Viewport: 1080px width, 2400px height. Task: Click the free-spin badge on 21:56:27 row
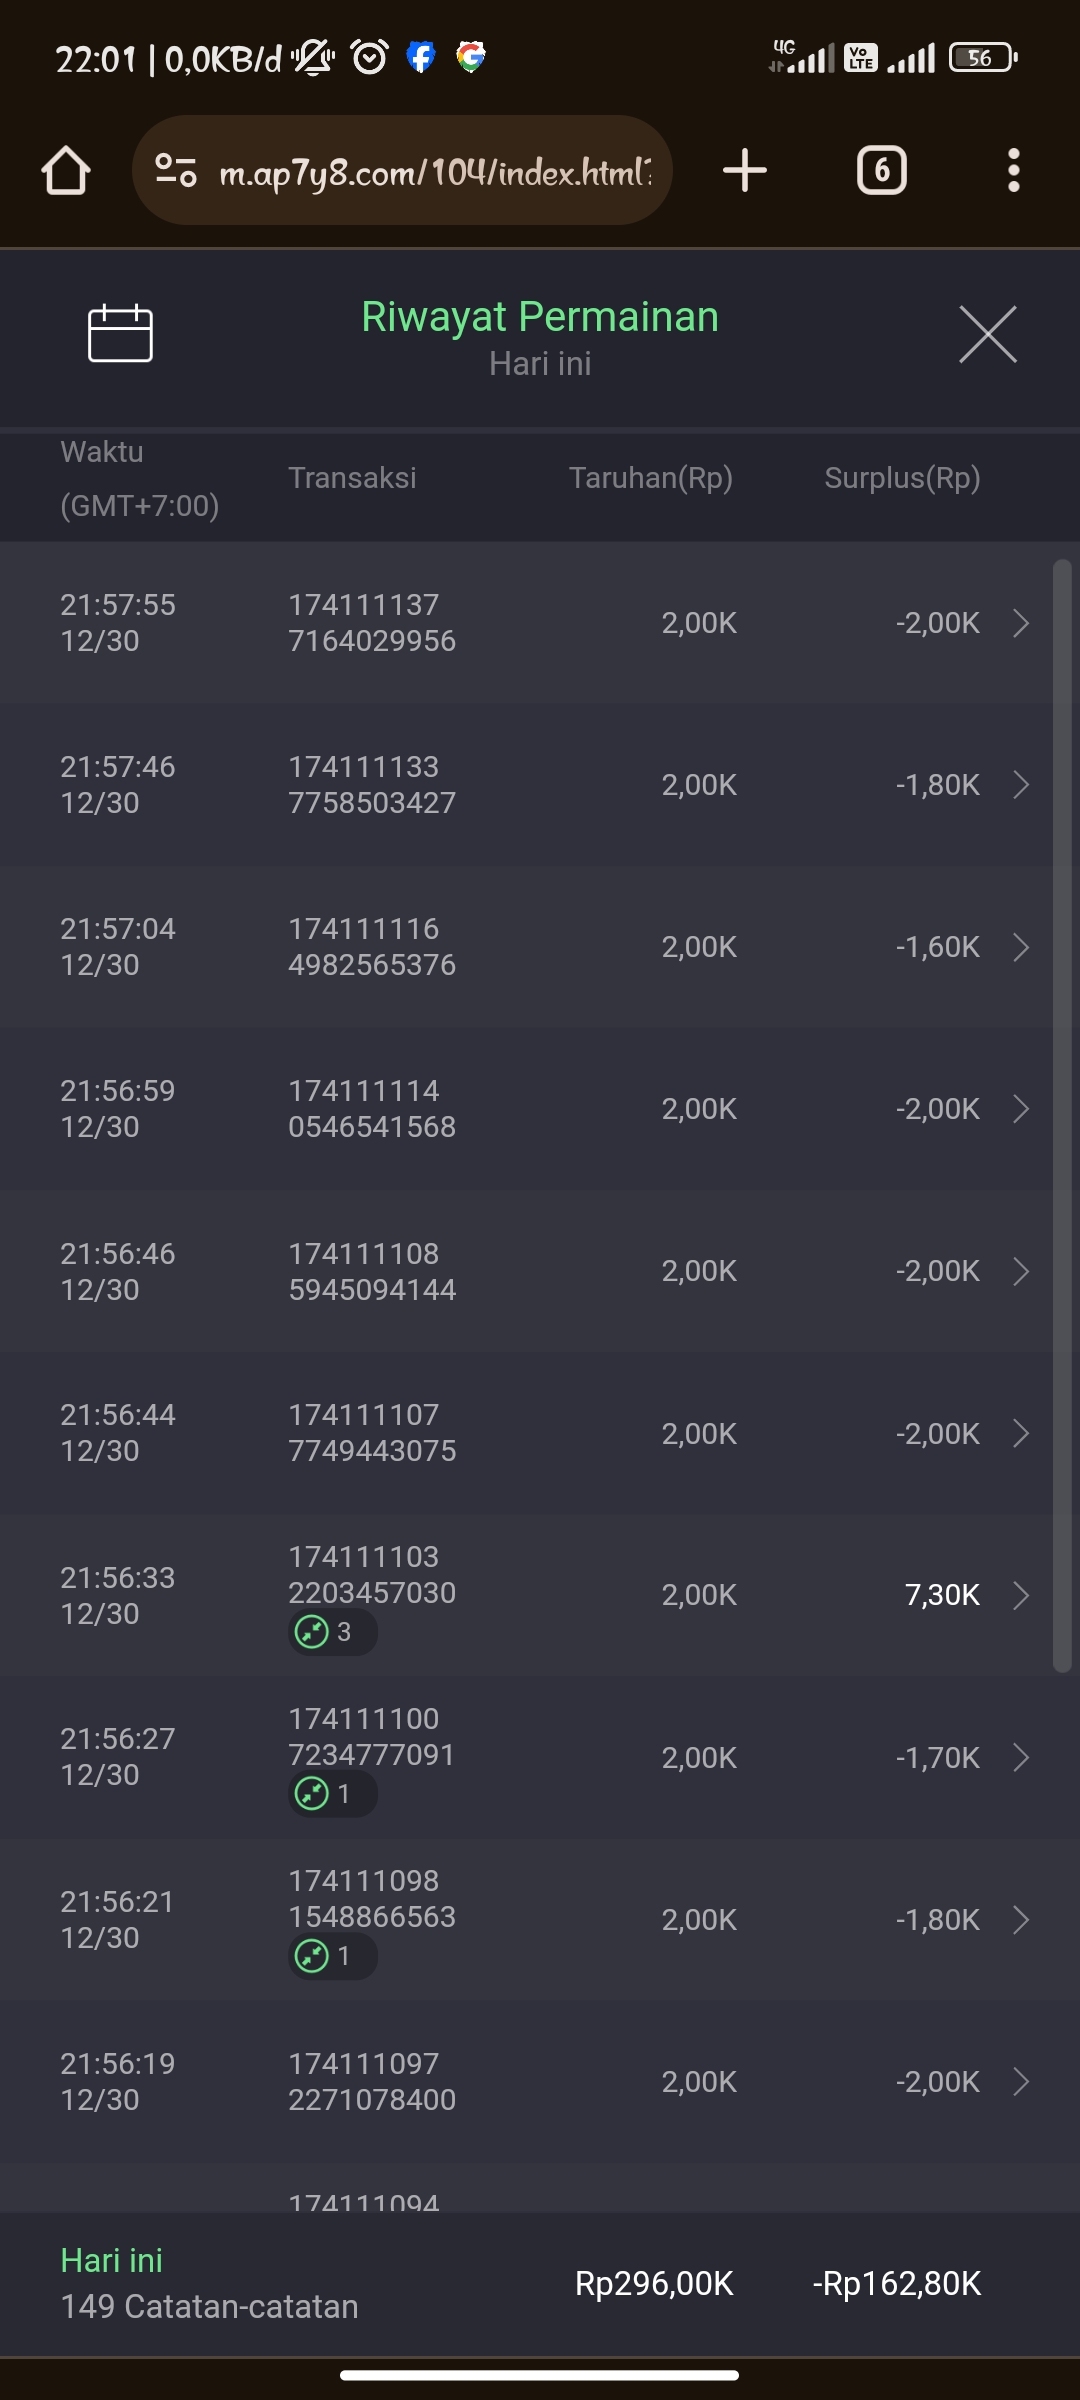[x=331, y=1794]
